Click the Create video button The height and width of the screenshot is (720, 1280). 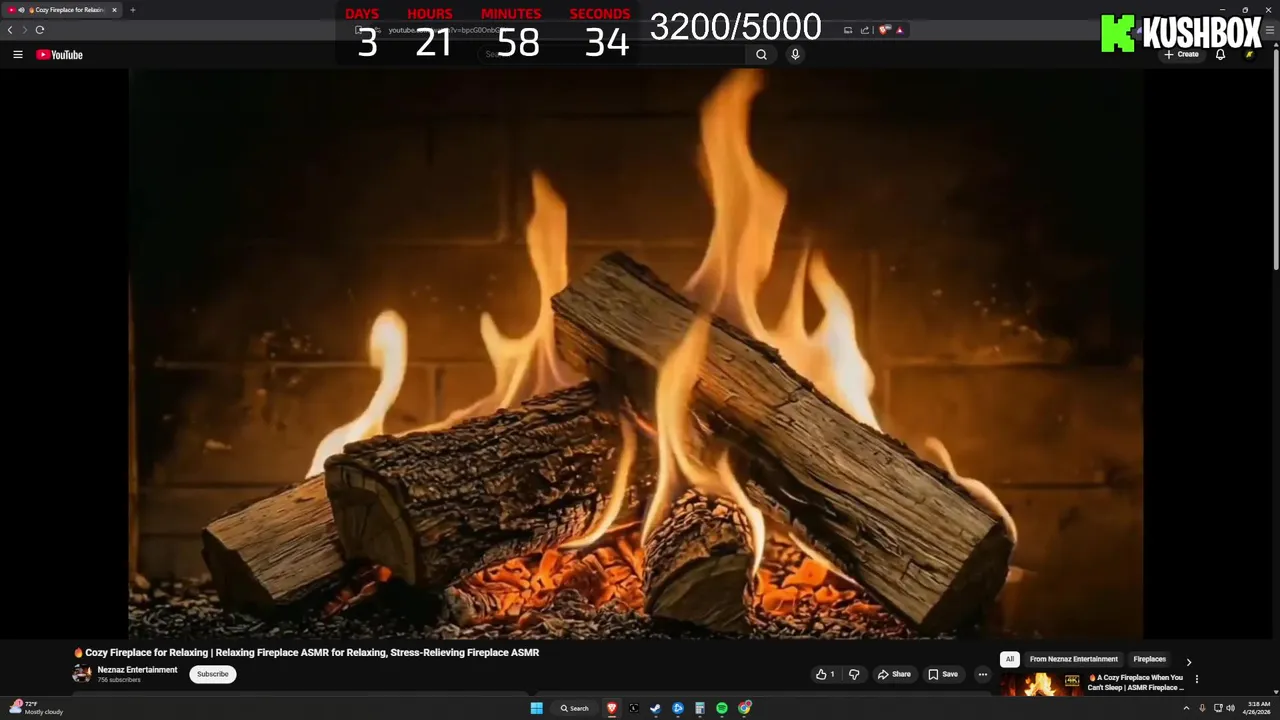point(1181,54)
